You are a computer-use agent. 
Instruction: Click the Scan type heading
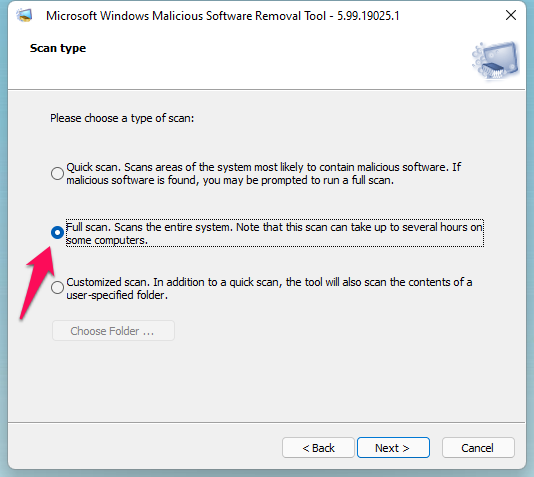[58, 48]
